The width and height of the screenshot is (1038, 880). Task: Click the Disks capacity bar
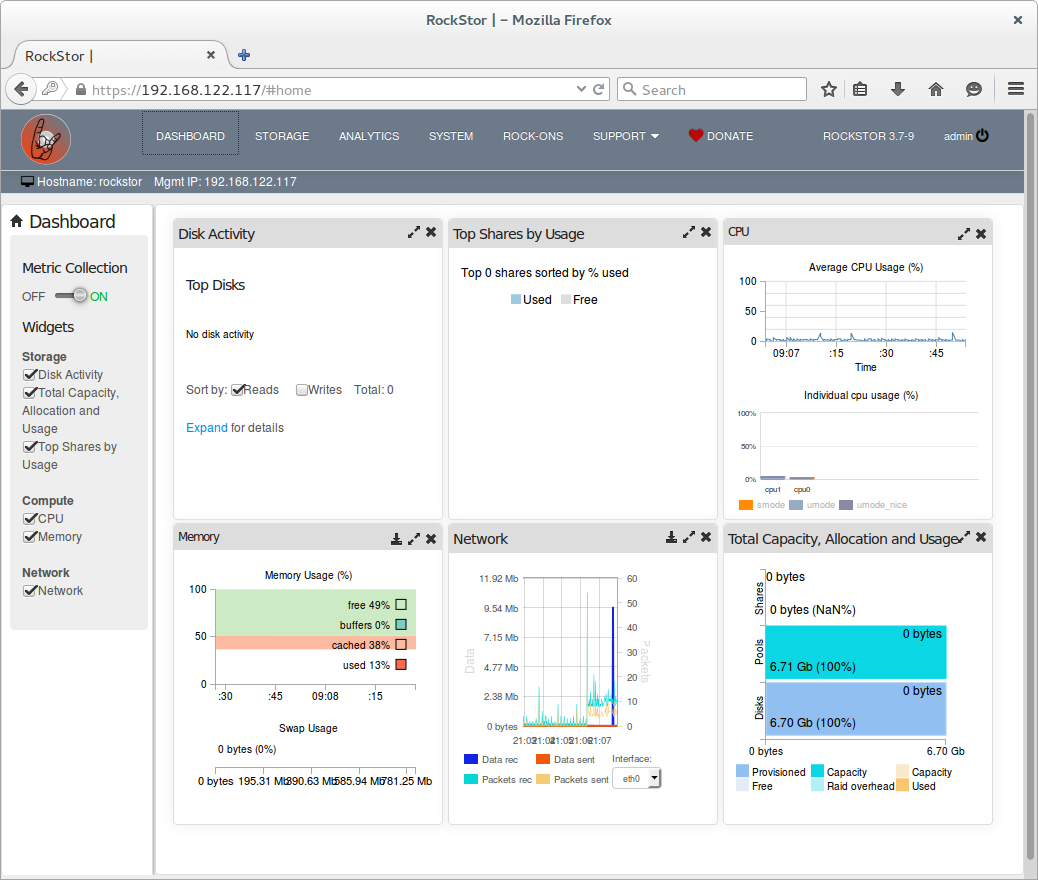click(x=856, y=709)
